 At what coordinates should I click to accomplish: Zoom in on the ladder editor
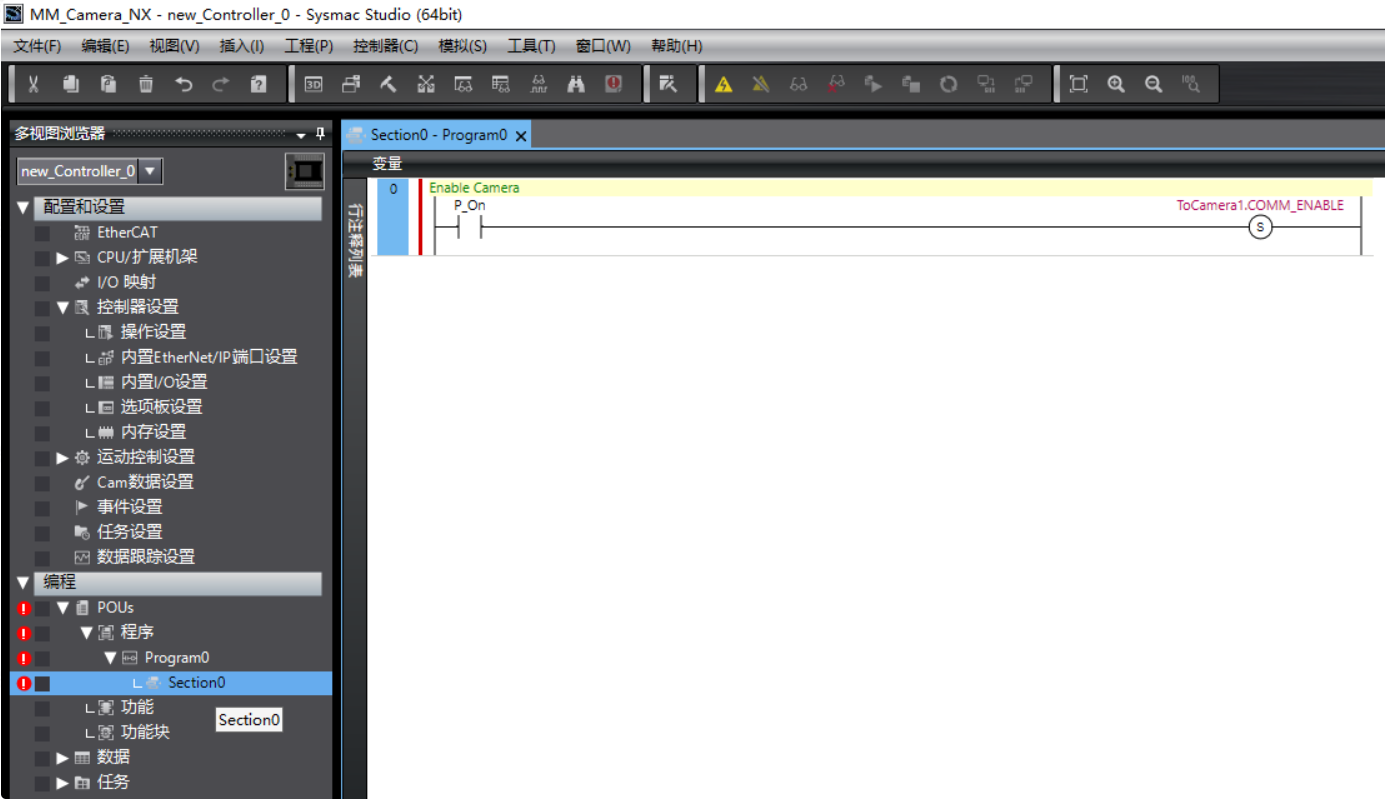pos(1118,84)
